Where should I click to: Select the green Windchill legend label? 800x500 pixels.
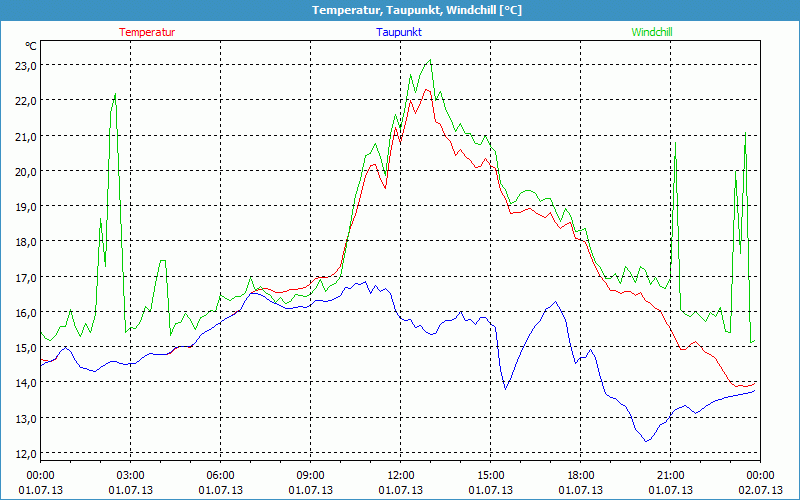coord(652,32)
